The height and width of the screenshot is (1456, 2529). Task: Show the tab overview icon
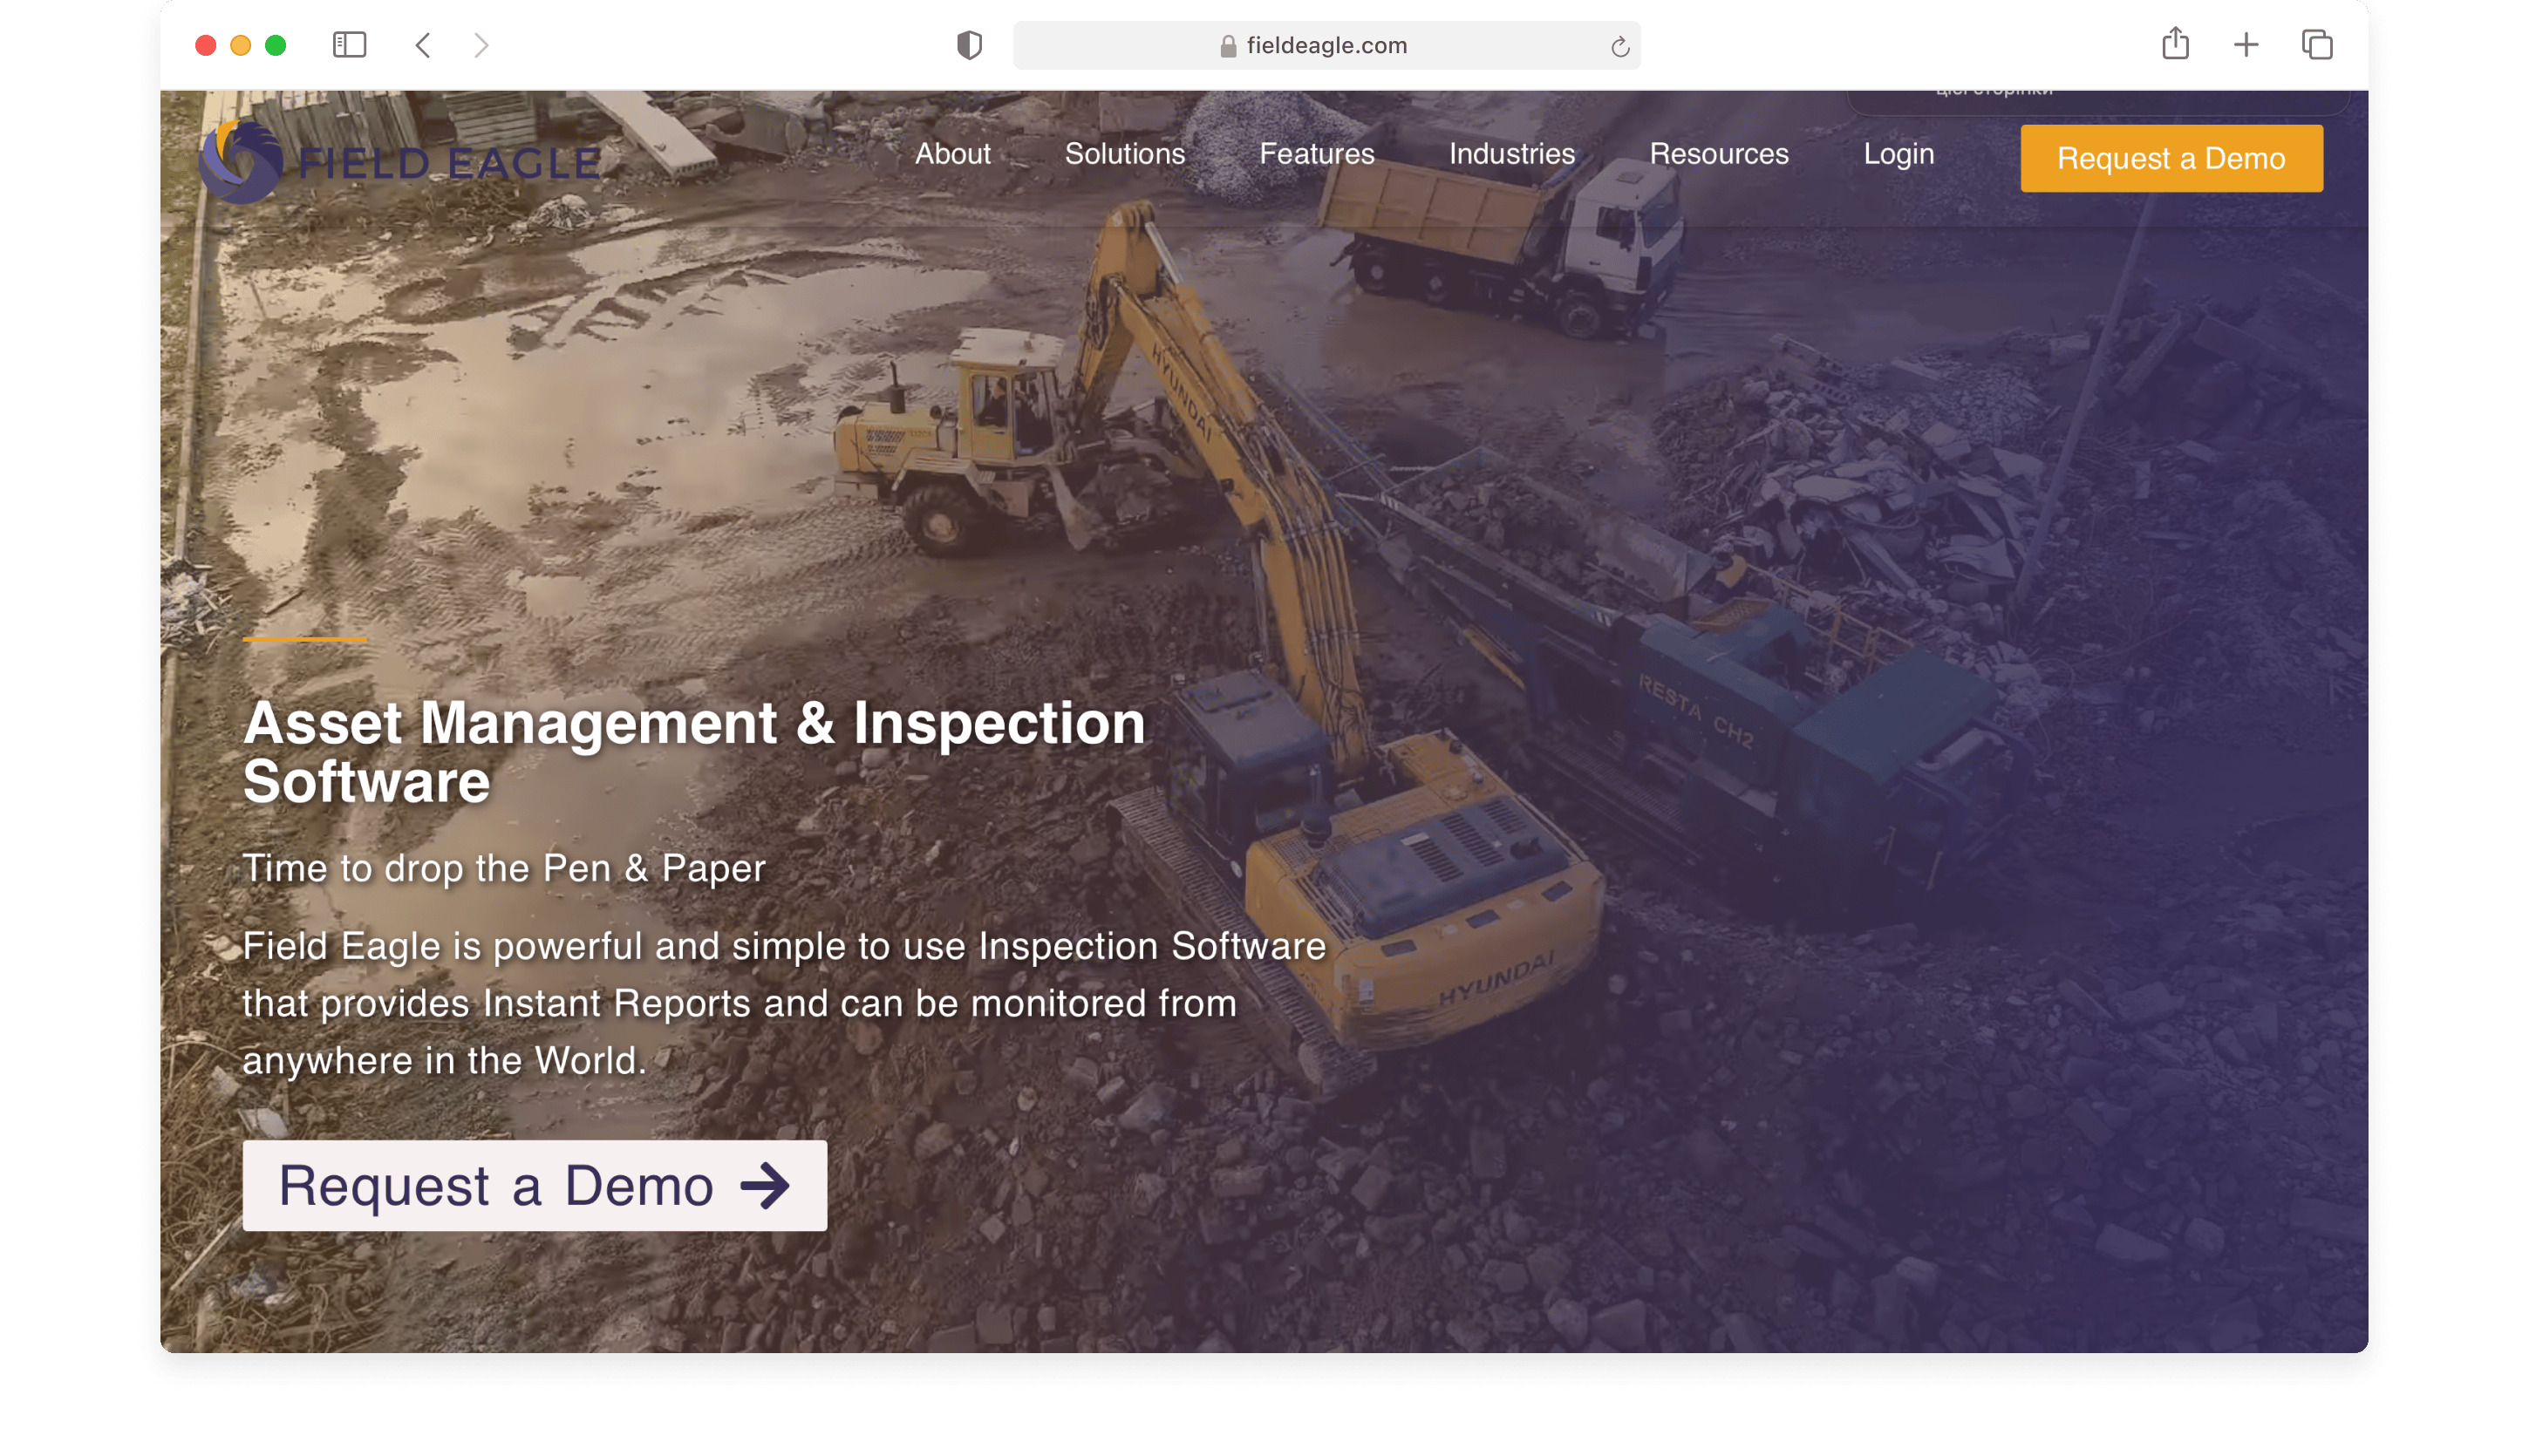2317,45
